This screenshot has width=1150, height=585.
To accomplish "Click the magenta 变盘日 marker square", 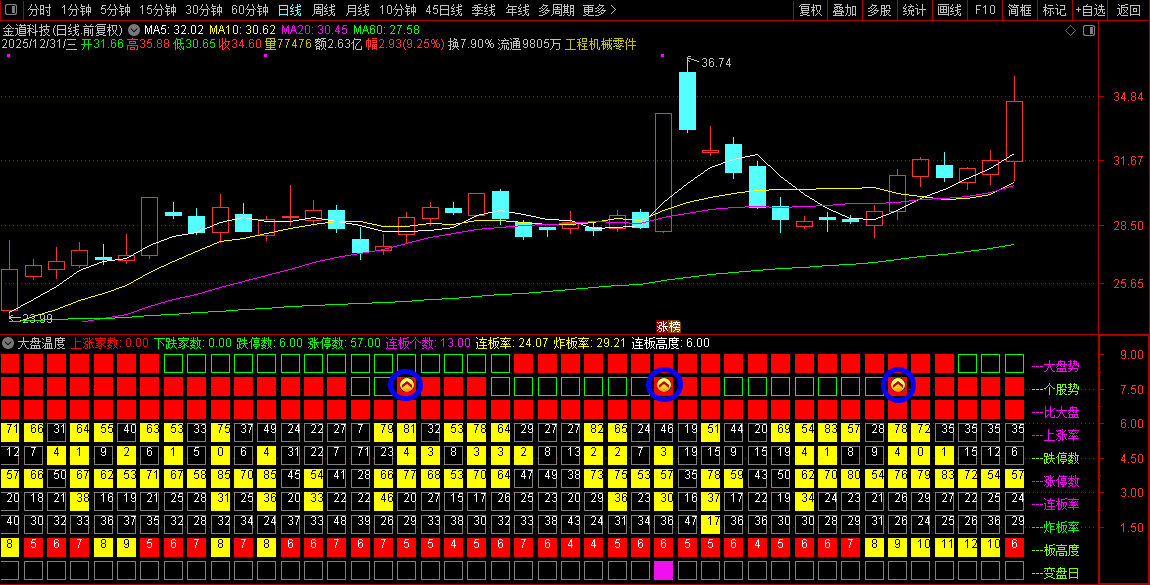I will 663,570.
